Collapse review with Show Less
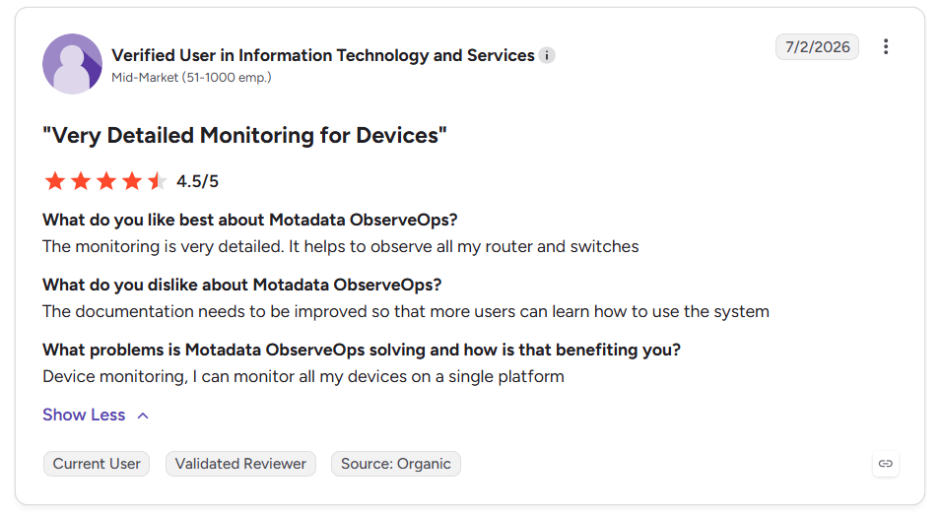Screen dimensions: 936x514 [x=84, y=415]
